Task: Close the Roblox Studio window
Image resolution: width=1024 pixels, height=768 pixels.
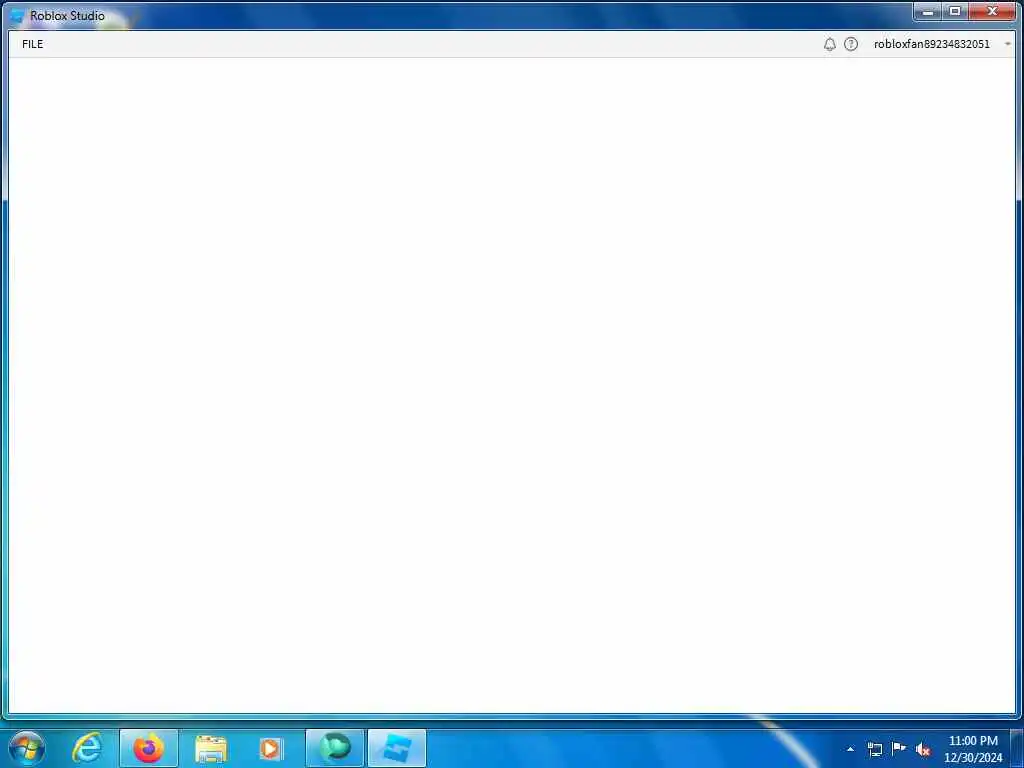Action: pos(992,11)
